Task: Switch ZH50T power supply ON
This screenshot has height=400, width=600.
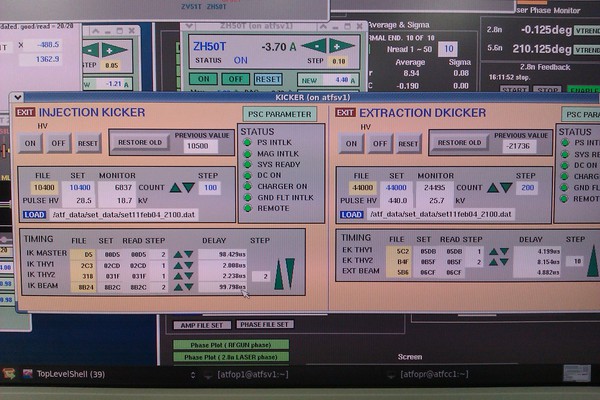Action: (x=204, y=79)
